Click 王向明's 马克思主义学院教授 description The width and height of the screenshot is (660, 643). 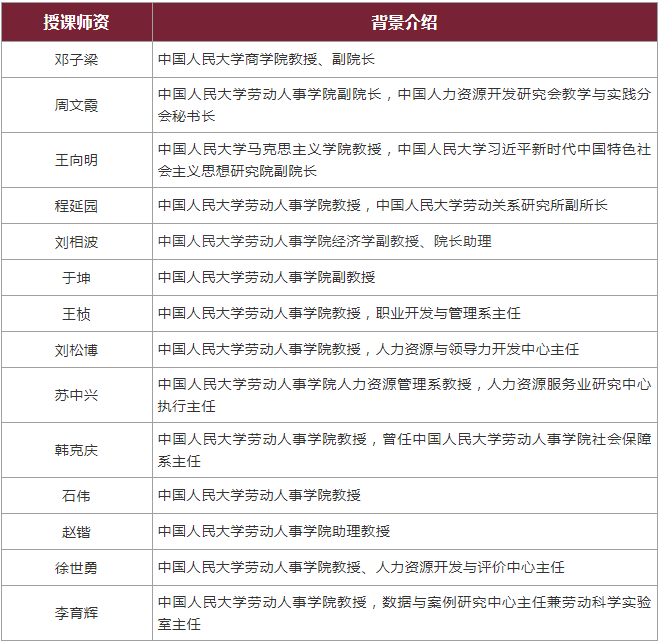(405, 160)
